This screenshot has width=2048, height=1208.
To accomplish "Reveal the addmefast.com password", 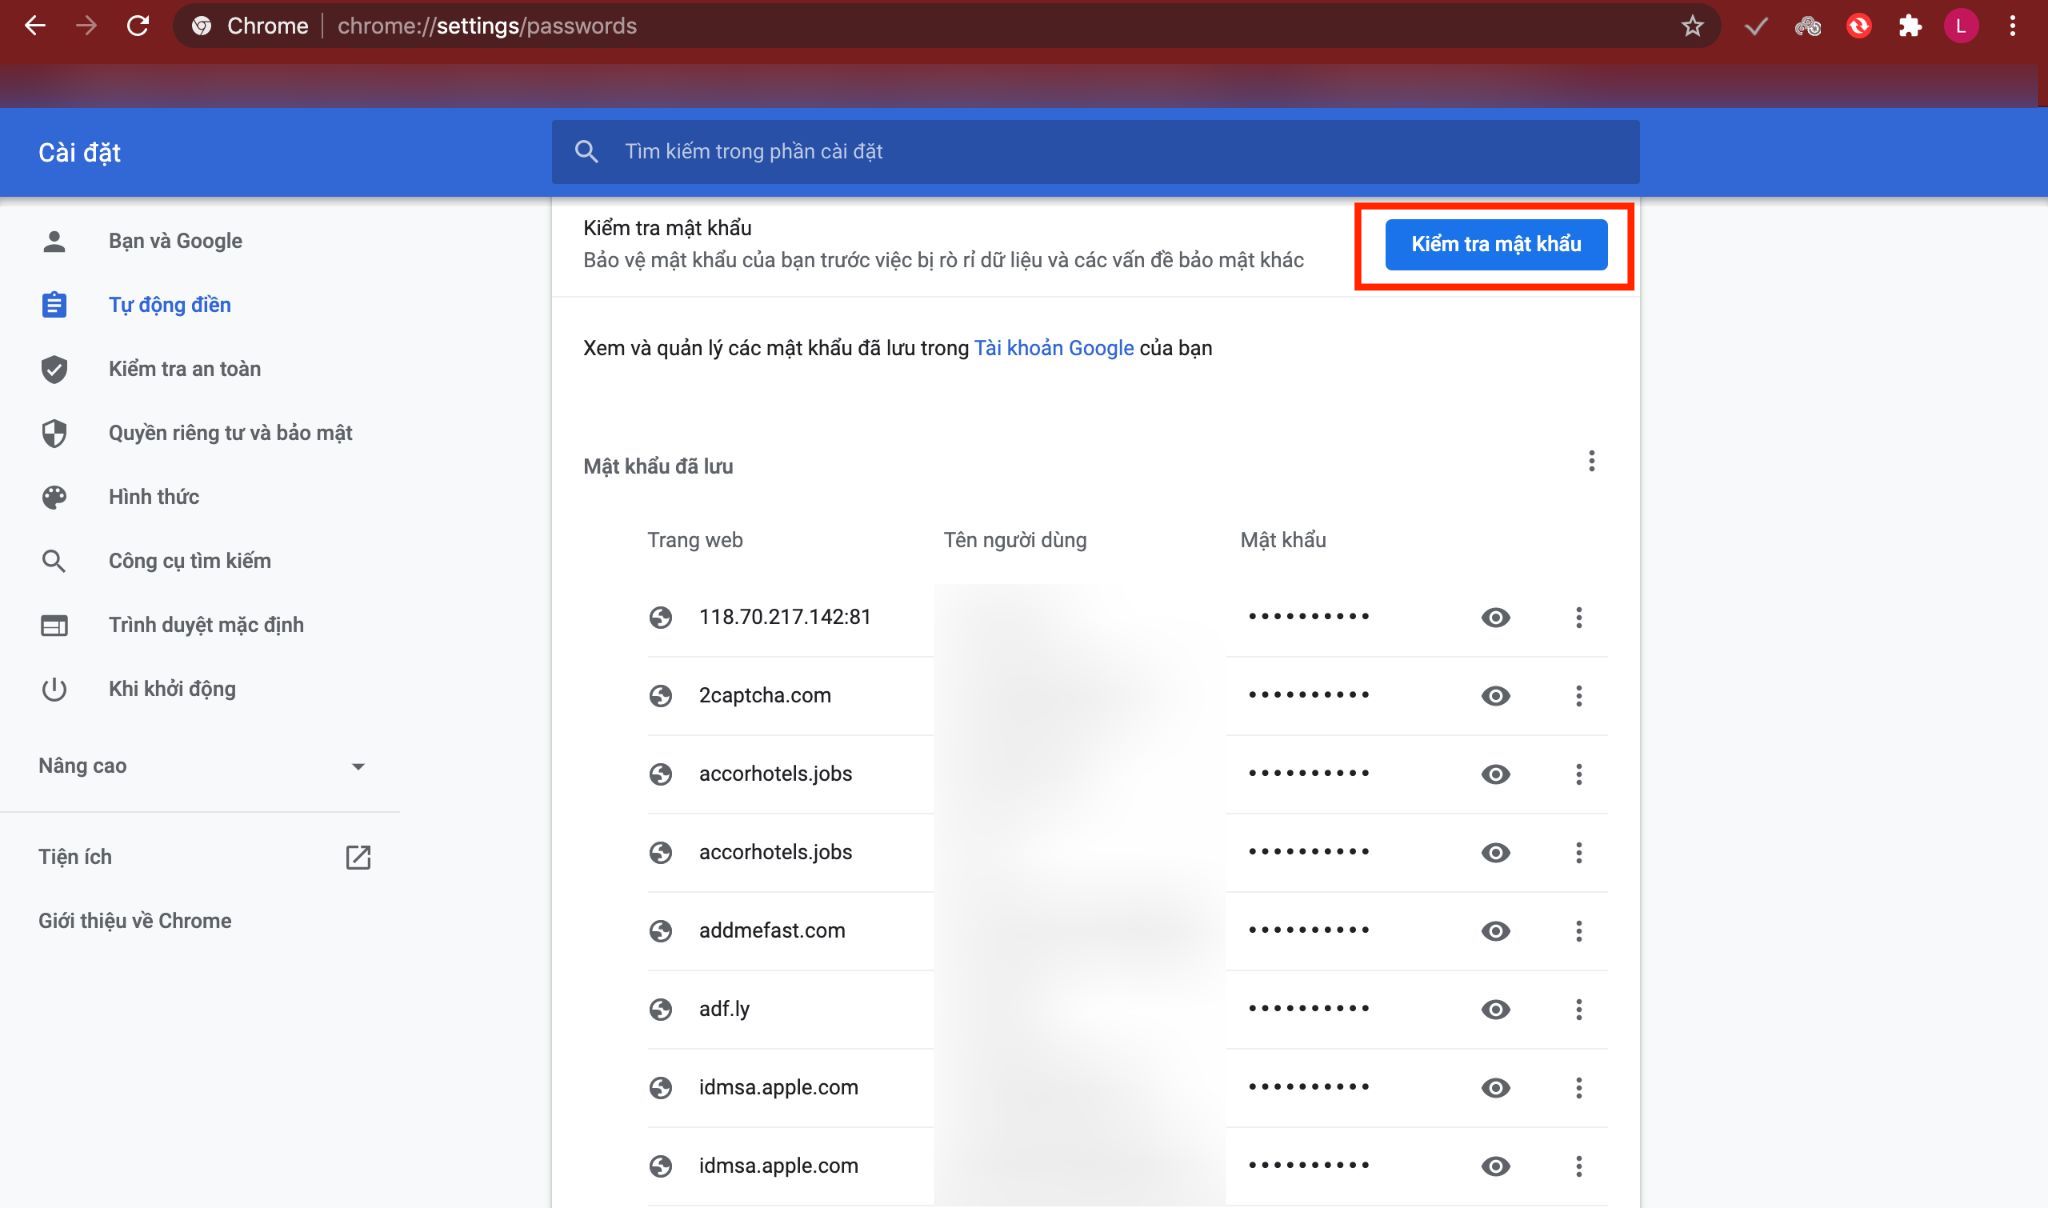I will point(1495,930).
